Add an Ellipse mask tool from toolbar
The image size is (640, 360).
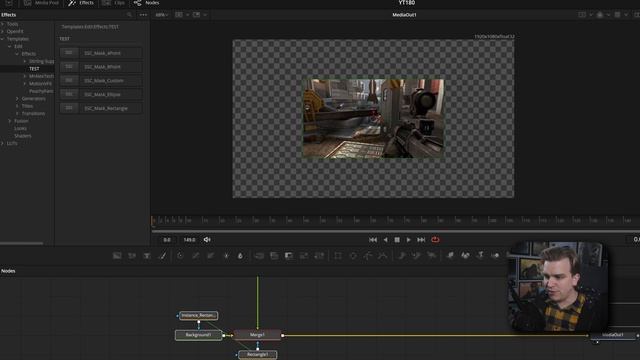pyautogui.click(x=353, y=256)
